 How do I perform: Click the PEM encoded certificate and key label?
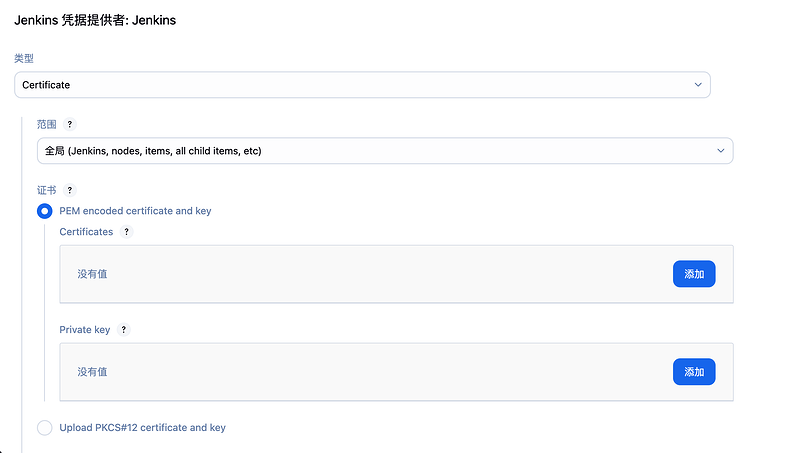tap(135, 211)
